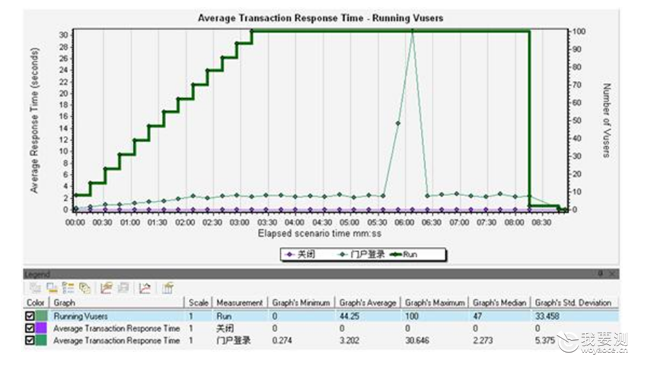
Task: Click the Graph's Average column header
Action: 368,303
